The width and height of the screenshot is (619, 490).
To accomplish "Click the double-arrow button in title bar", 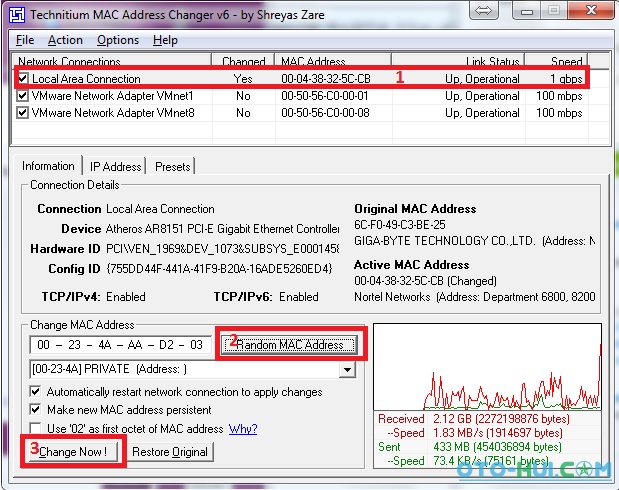I will coord(484,11).
